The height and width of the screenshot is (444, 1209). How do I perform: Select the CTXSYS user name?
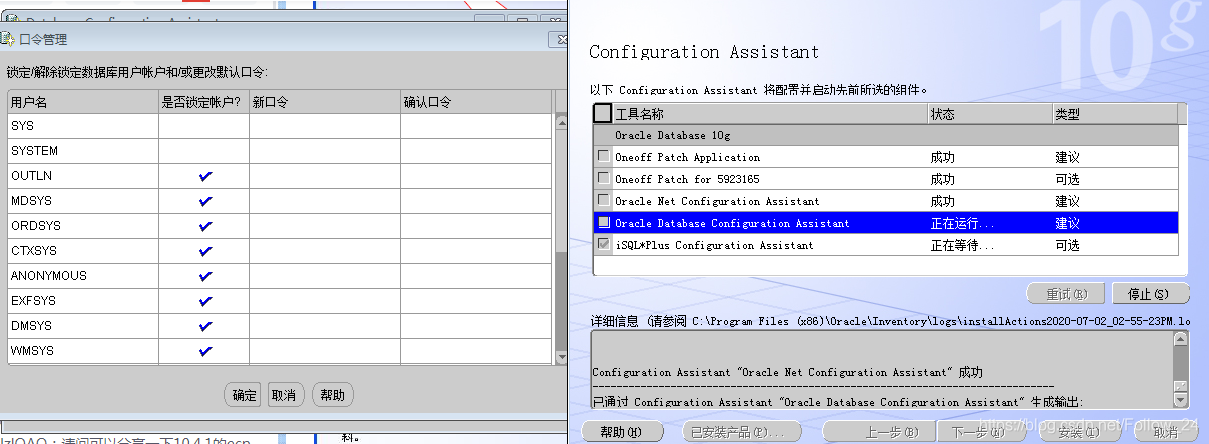(34, 251)
